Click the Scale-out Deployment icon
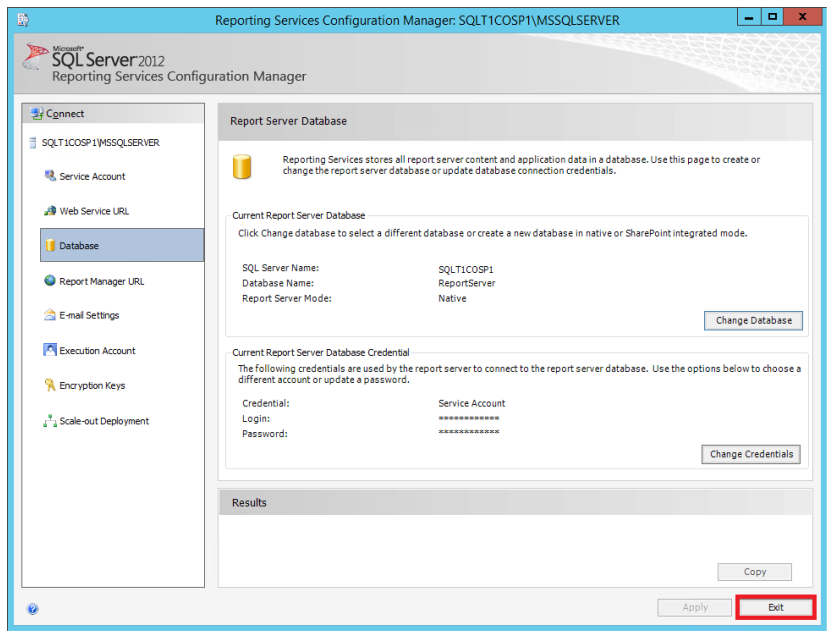The width and height of the screenshot is (833, 638). [x=50, y=421]
